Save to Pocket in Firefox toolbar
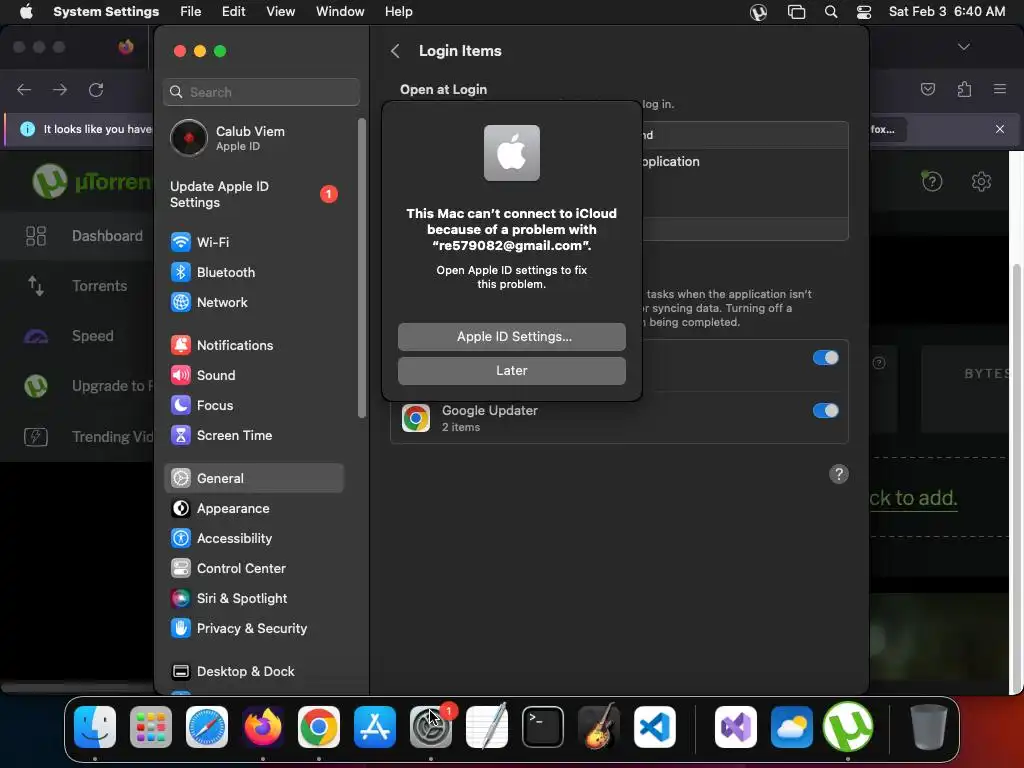The width and height of the screenshot is (1024, 768). [928, 89]
